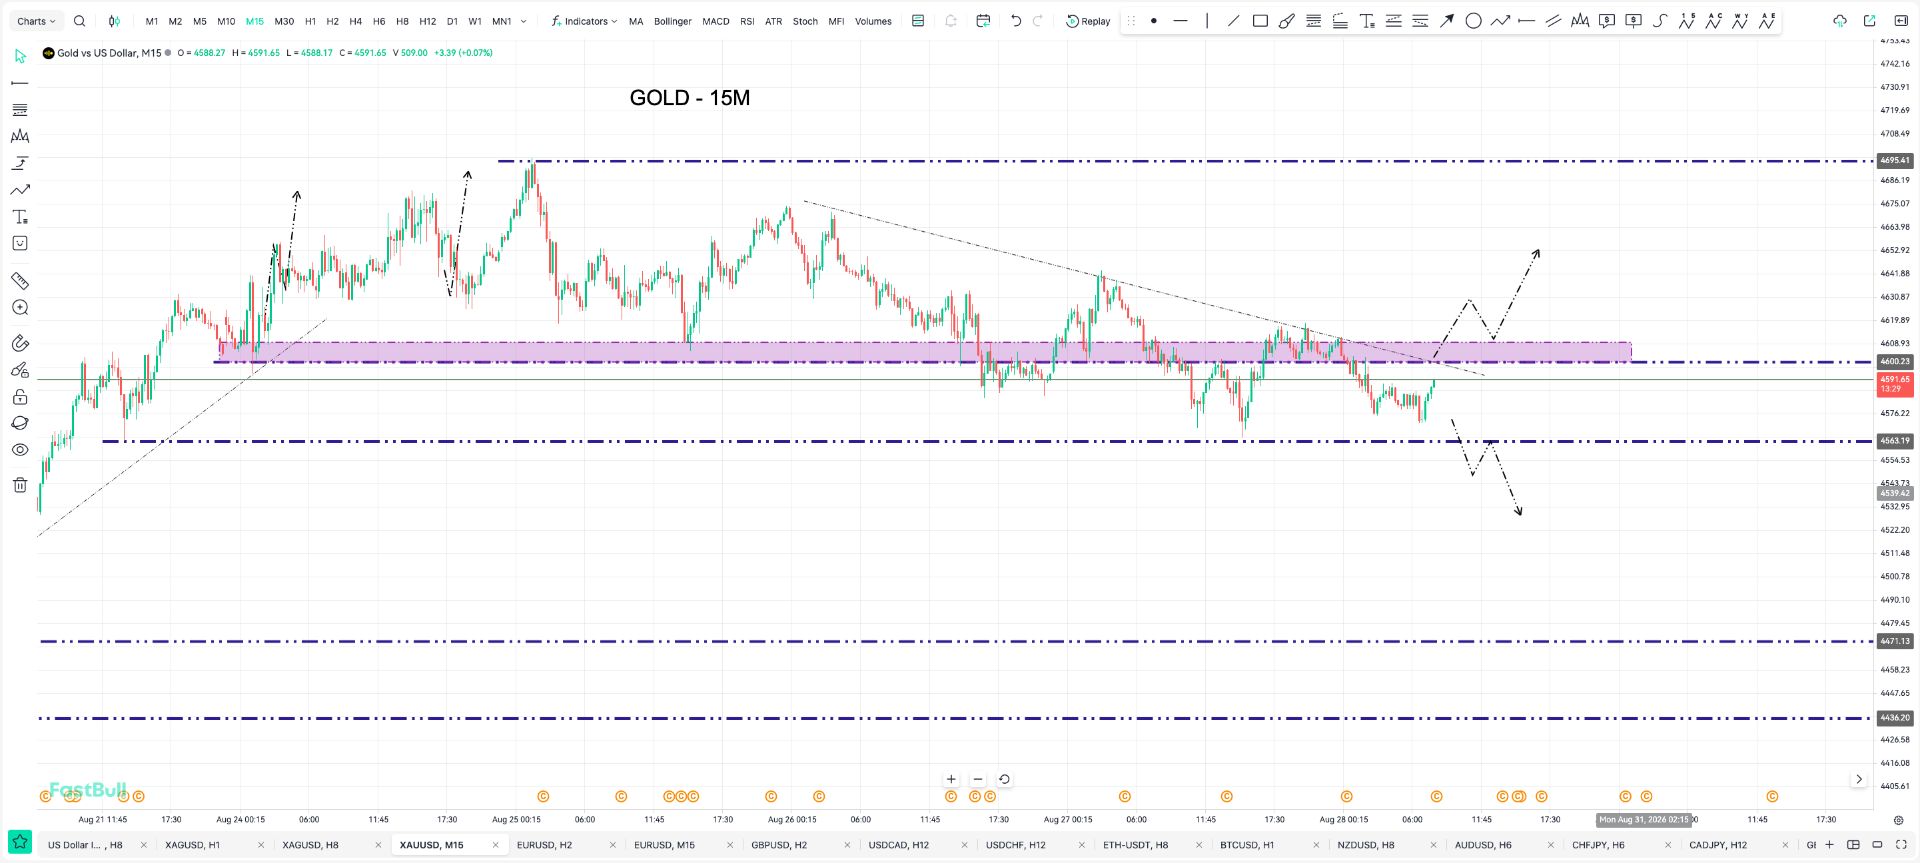Switch to the EURUSD, H2 tab
This screenshot has width=1920, height=863.
(x=544, y=845)
